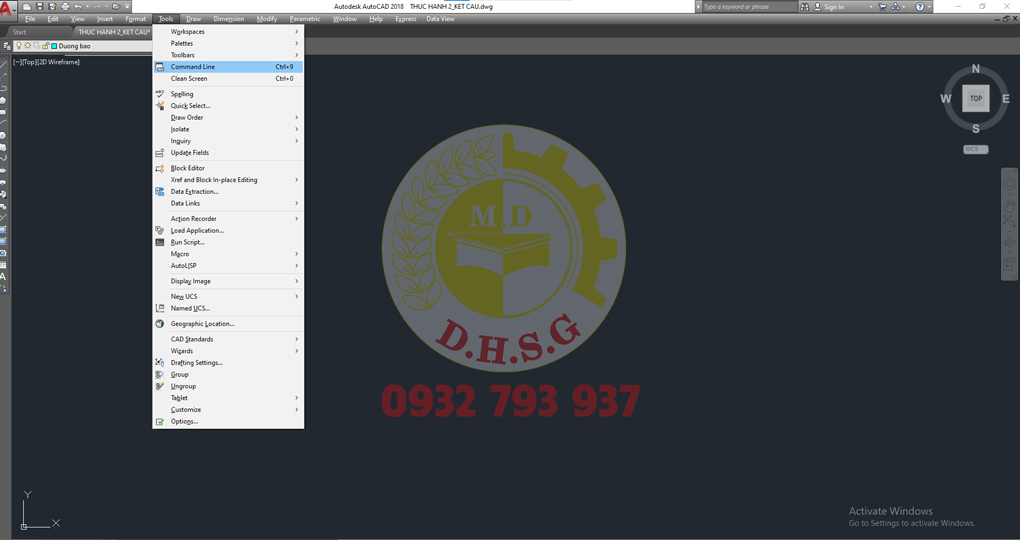Expand the Action Recorder submenu
The image size is (1020, 540).
pos(228,219)
